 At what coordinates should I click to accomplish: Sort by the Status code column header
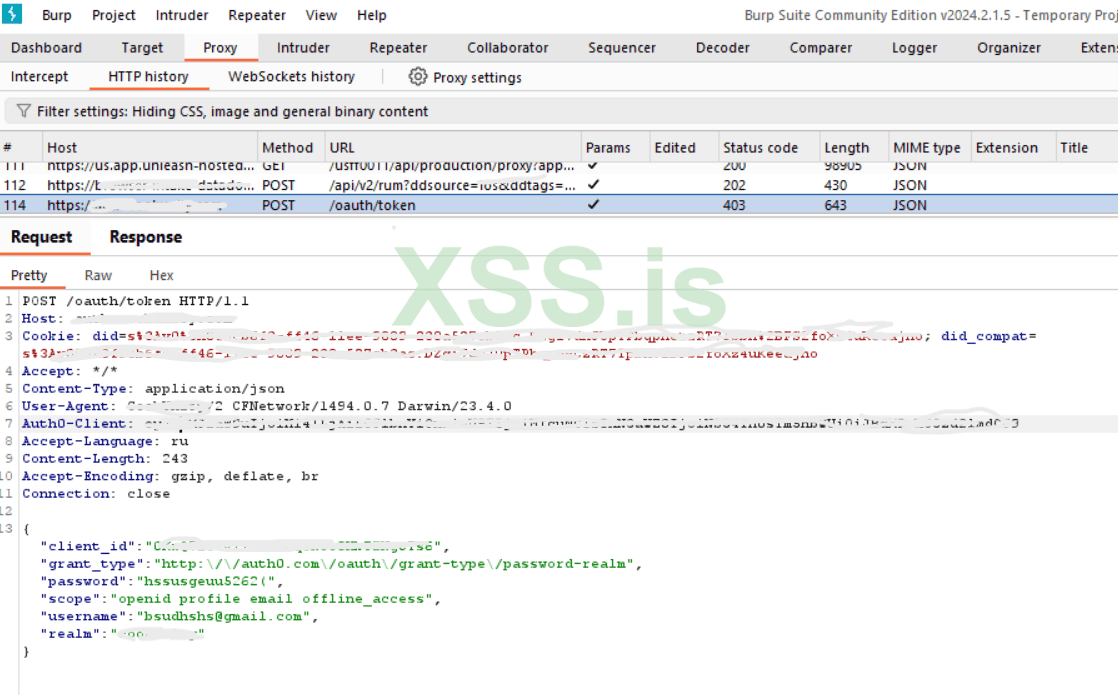769,148
